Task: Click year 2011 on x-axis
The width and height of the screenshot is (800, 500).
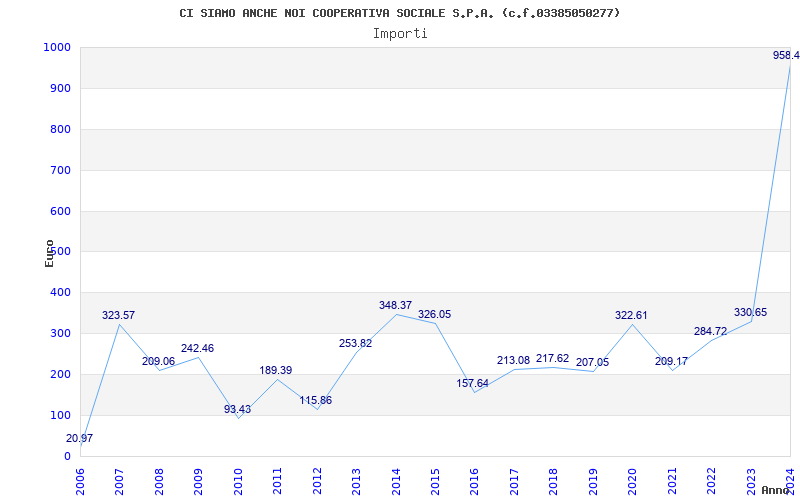Action: tap(278, 482)
